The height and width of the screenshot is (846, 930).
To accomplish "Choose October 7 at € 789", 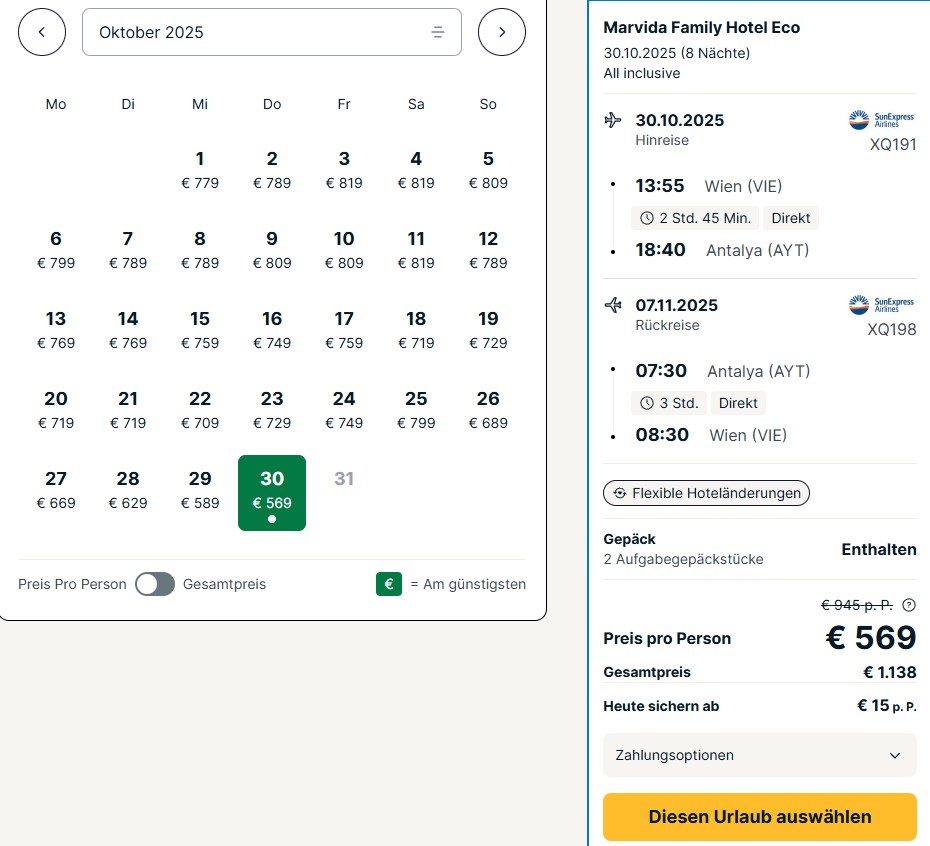I will click(x=128, y=250).
